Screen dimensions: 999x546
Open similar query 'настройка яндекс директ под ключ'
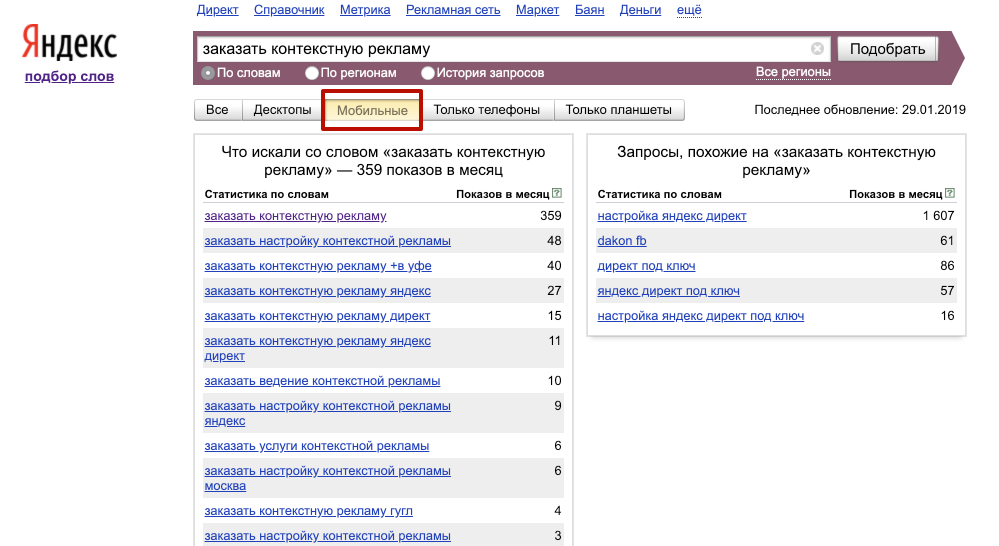coord(701,316)
